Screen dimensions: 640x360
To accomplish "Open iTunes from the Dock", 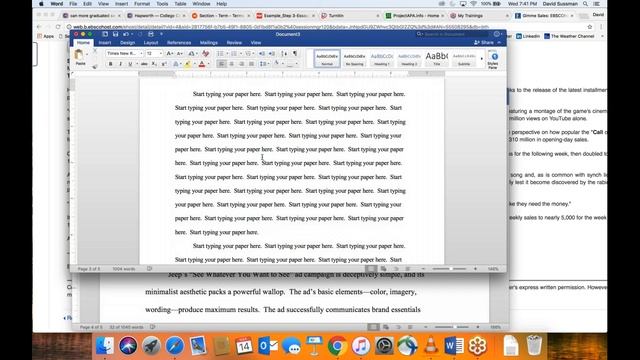I will click(361, 346).
